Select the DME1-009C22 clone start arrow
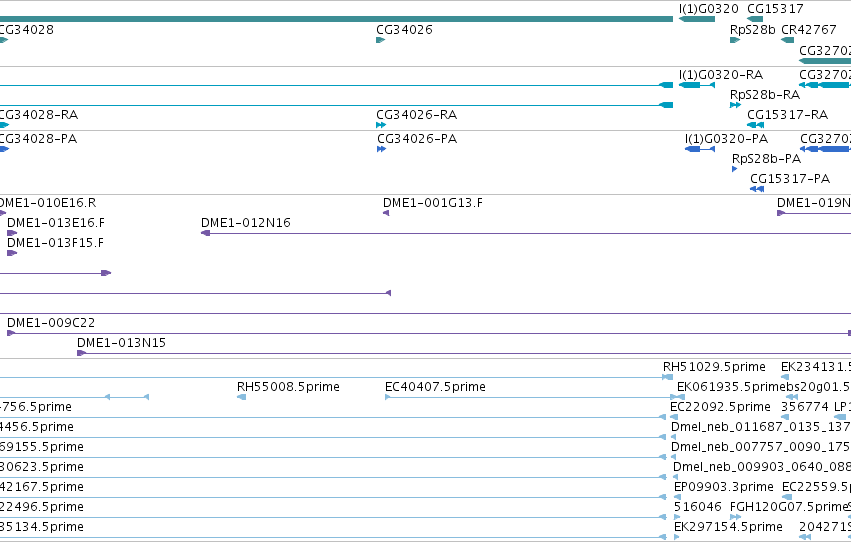 point(11,333)
